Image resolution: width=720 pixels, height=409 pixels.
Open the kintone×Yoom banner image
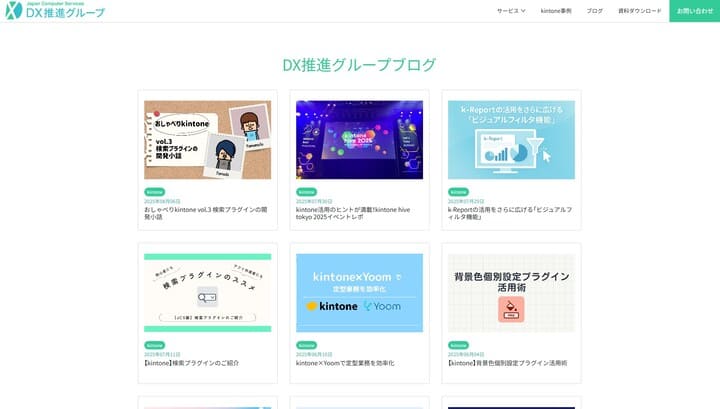[359, 292]
